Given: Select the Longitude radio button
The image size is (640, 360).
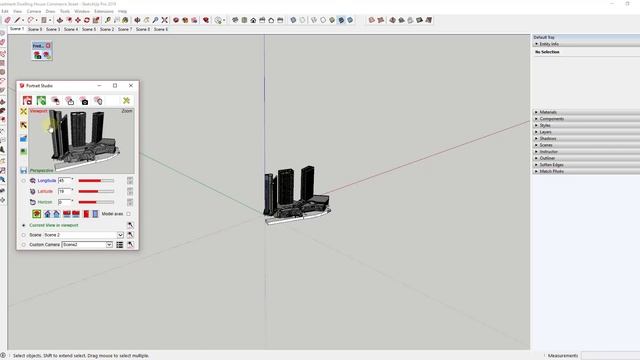Looking at the screenshot, I should (23, 180).
